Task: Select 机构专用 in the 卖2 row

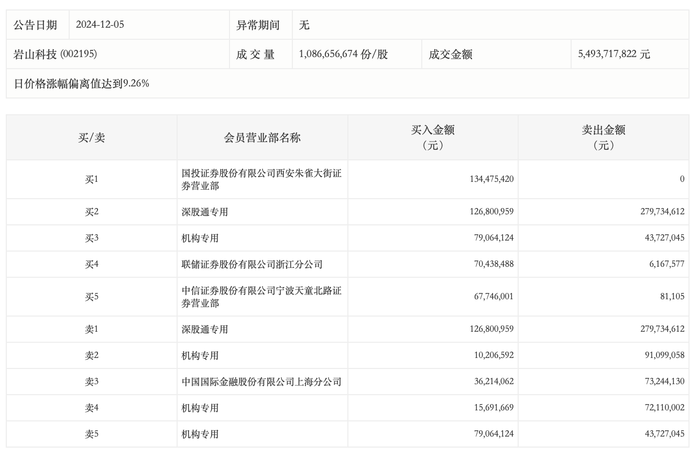Action: 200,356
